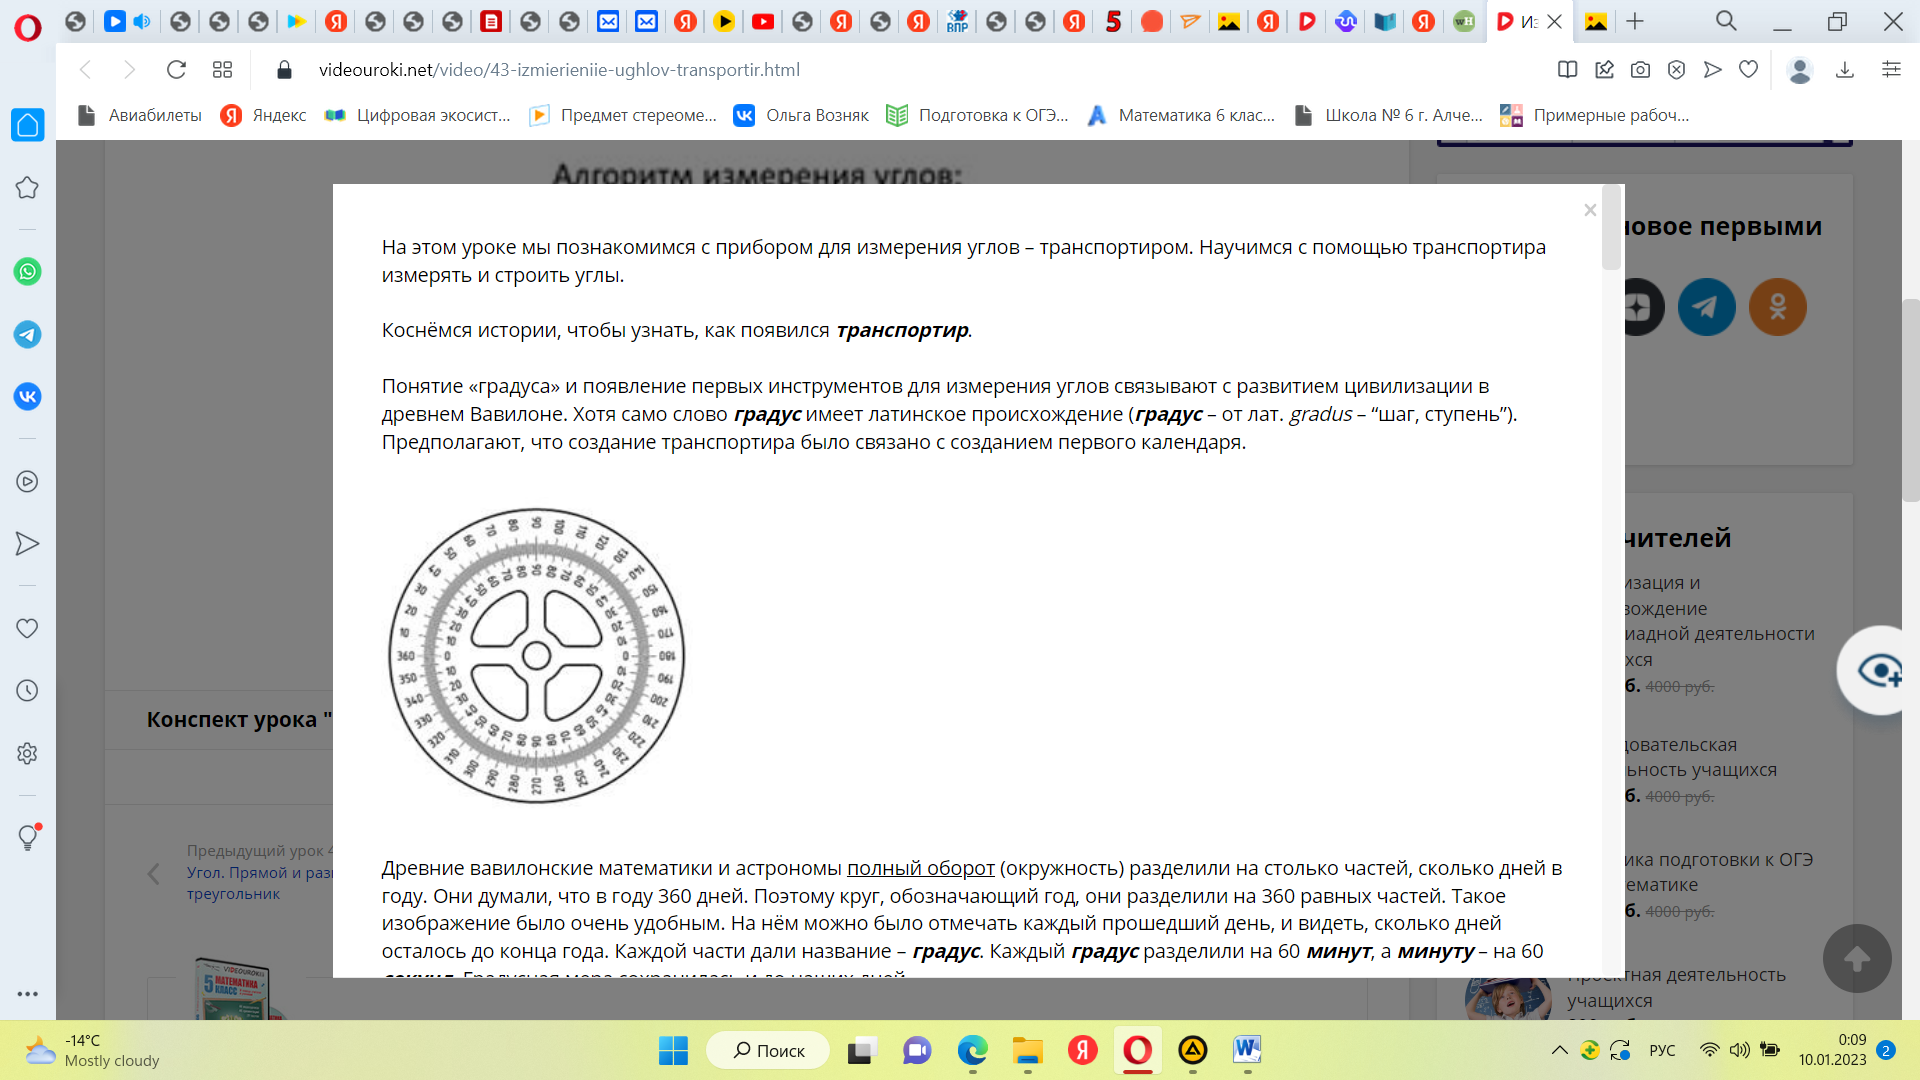1920x1080 pixels.
Task: Go to previous lesson with left chevron
Action: (x=153, y=873)
